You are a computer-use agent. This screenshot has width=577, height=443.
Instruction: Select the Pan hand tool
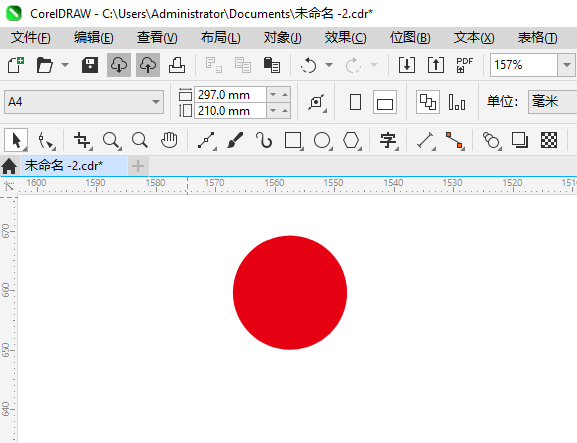point(169,140)
